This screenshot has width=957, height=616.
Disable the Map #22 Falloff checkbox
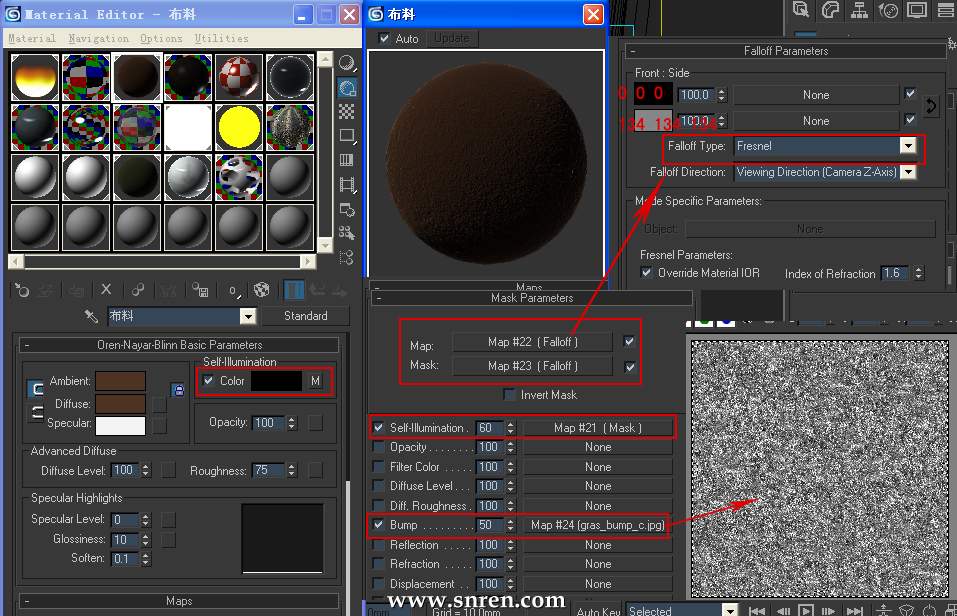629,341
